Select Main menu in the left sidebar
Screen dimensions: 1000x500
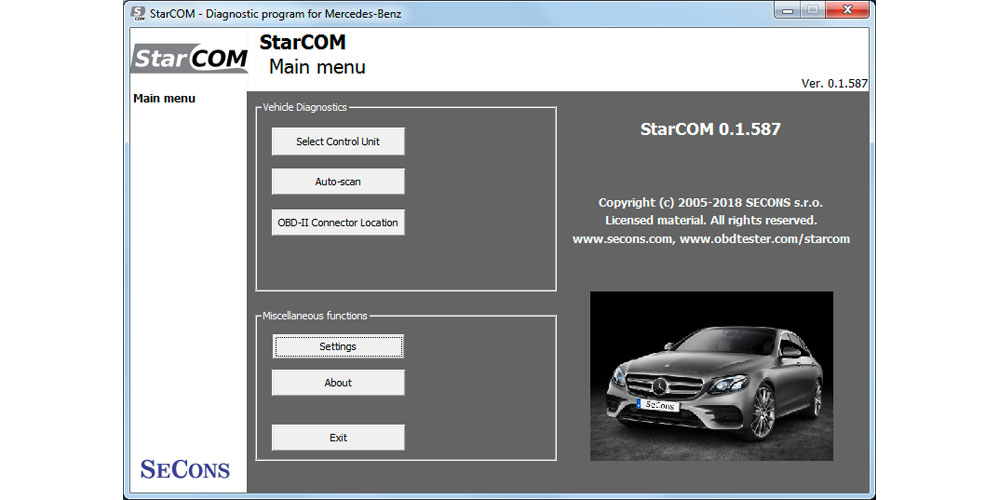[x=164, y=98]
